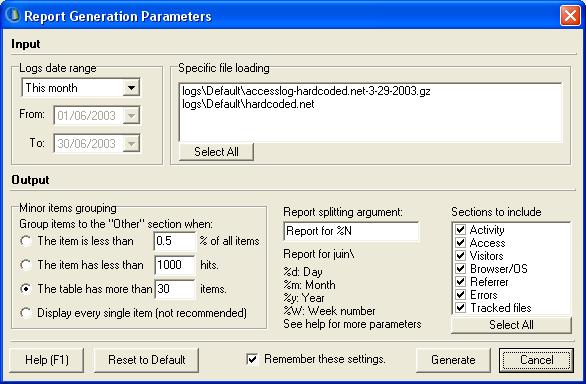Click the 30 items input field

pyautogui.click(x=175, y=289)
